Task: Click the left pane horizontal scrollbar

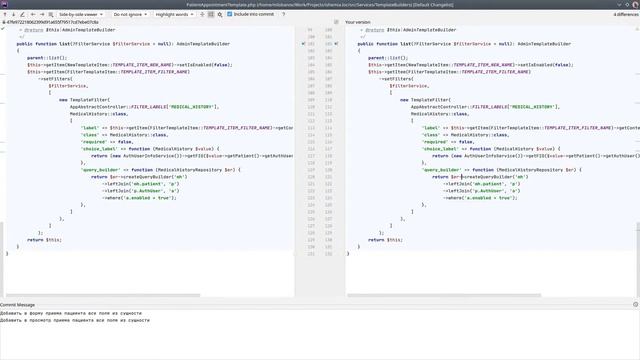Action: 103,295
